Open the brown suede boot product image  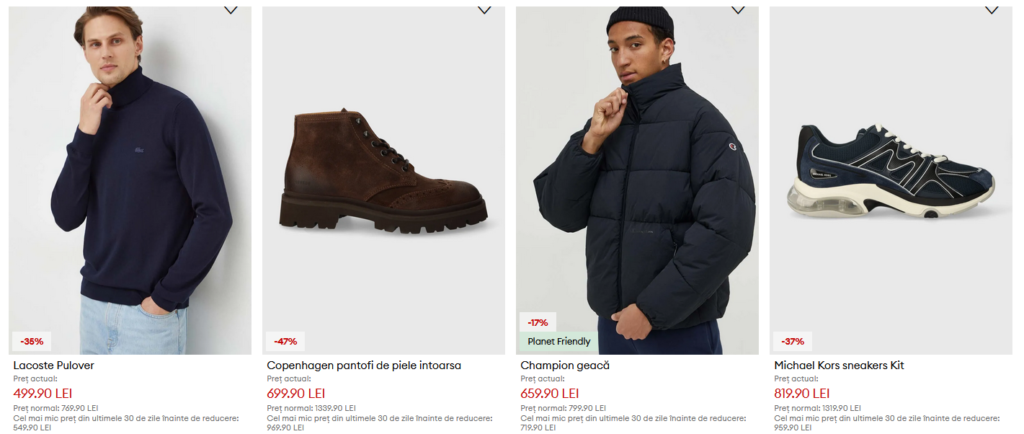pyautogui.click(x=384, y=180)
